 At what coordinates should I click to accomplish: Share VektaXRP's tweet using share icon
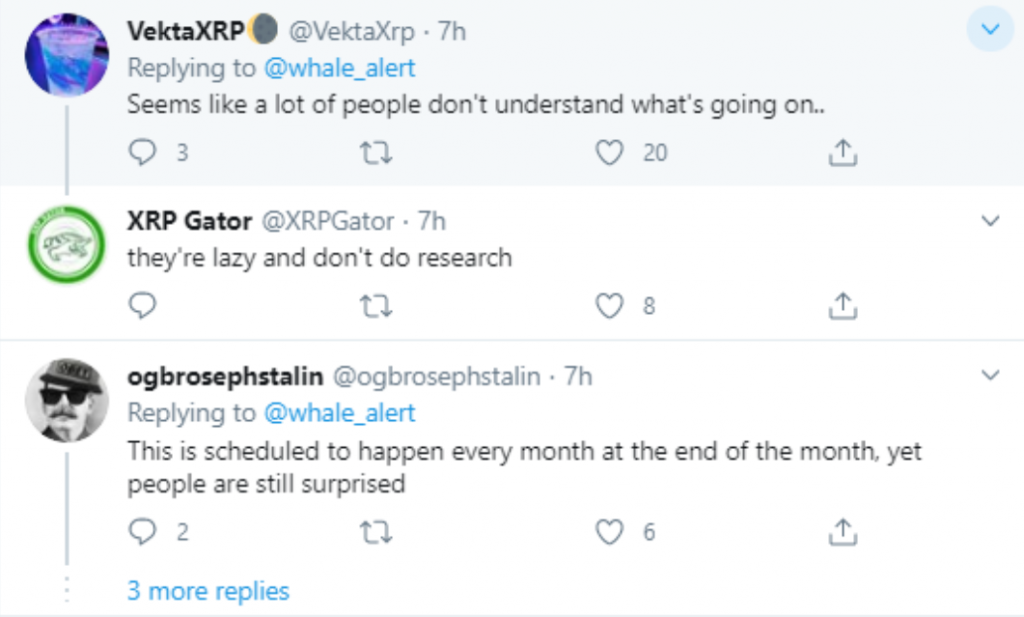tap(842, 153)
